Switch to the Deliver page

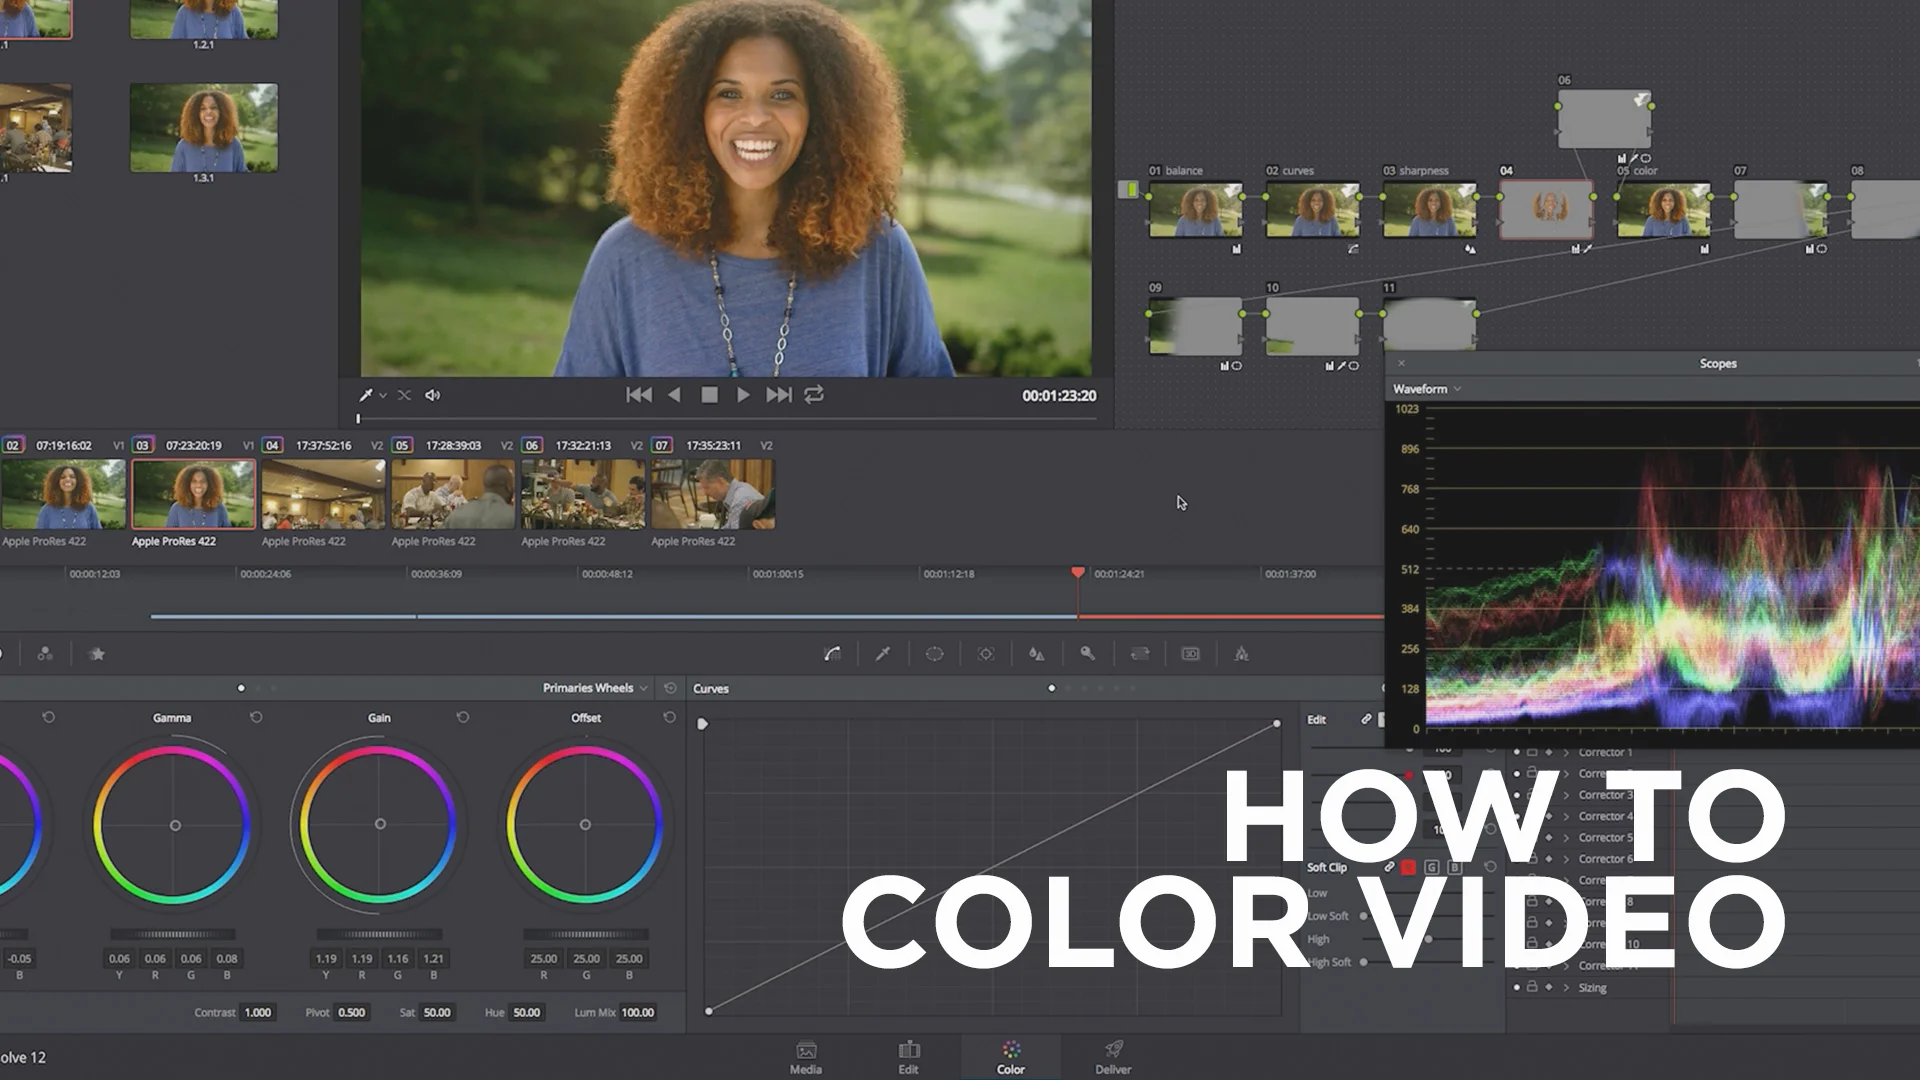(x=1113, y=1057)
